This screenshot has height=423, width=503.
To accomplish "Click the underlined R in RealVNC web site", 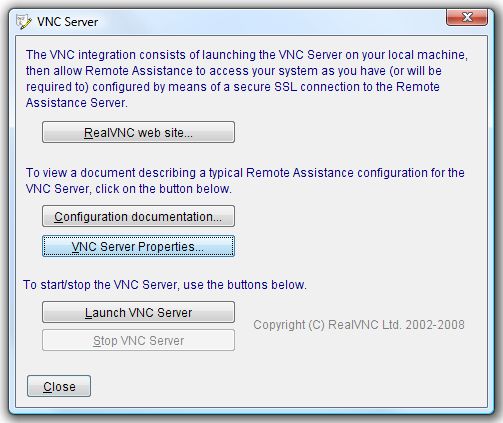I will pos(88,133).
